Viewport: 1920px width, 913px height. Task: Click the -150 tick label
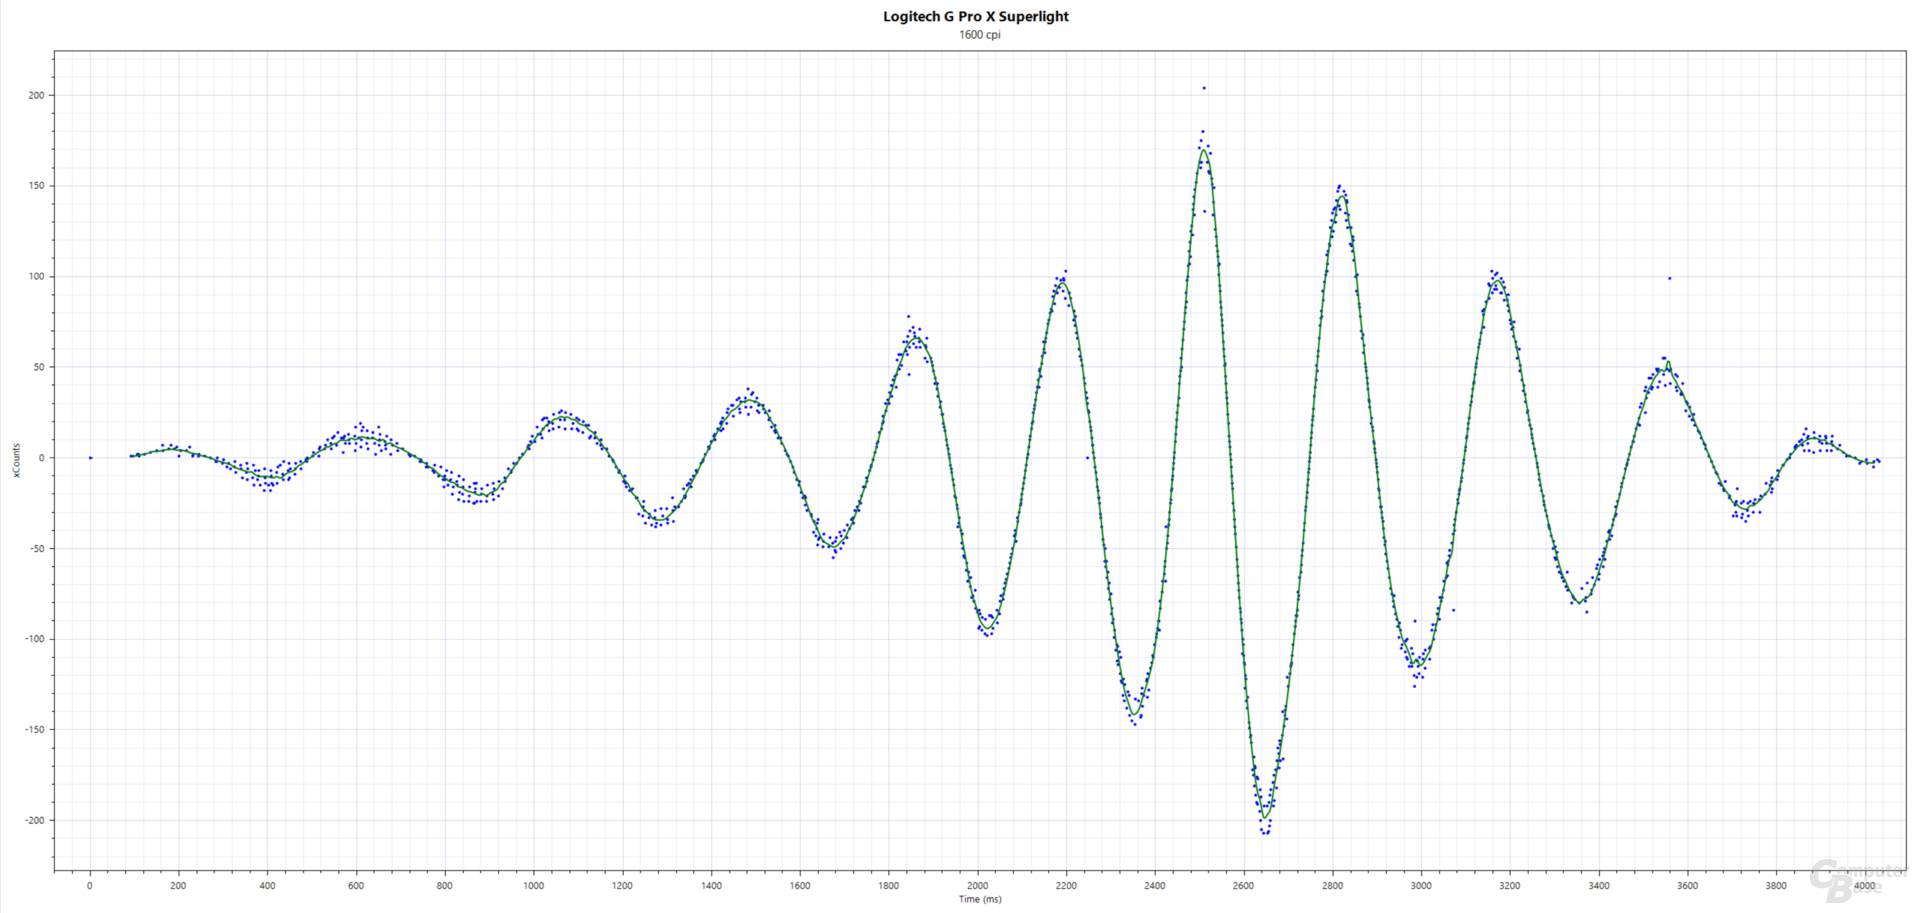pos(34,730)
